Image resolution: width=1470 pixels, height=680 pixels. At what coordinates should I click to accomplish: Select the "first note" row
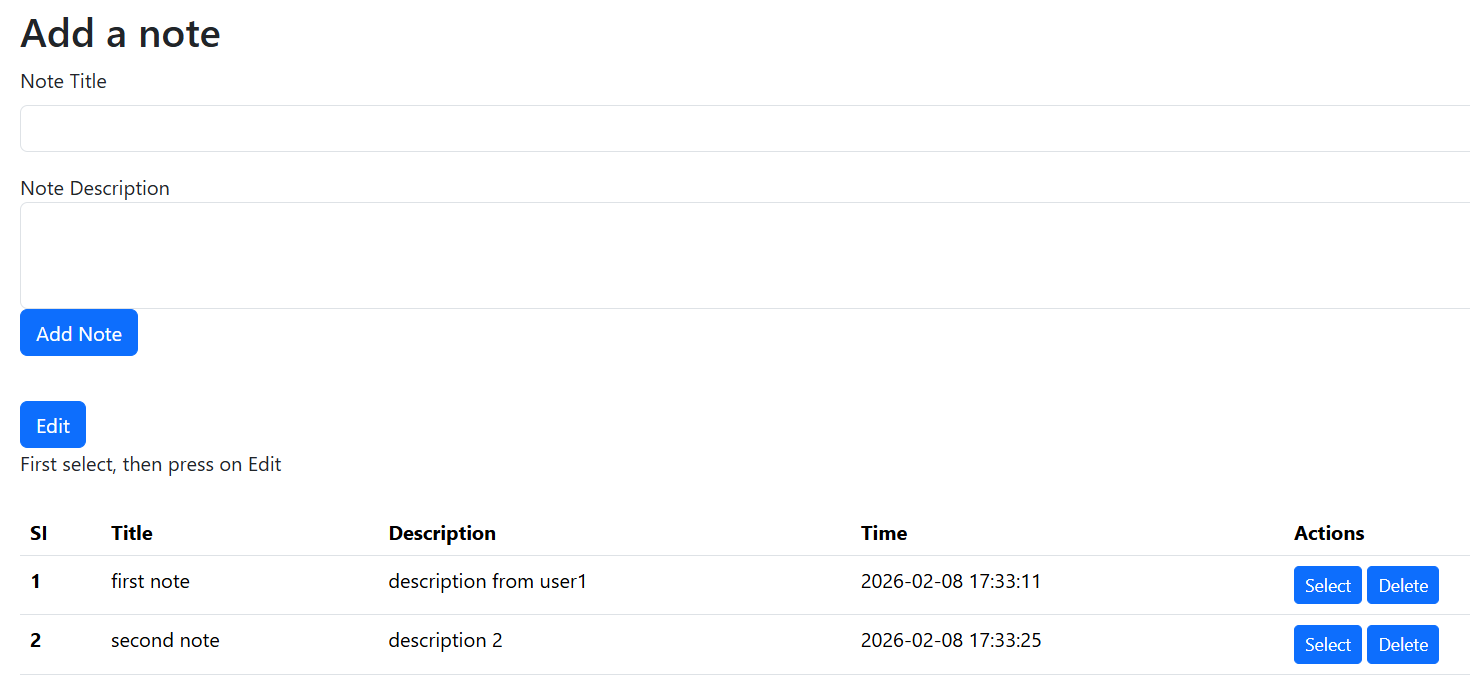pyautogui.click(x=1327, y=586)
